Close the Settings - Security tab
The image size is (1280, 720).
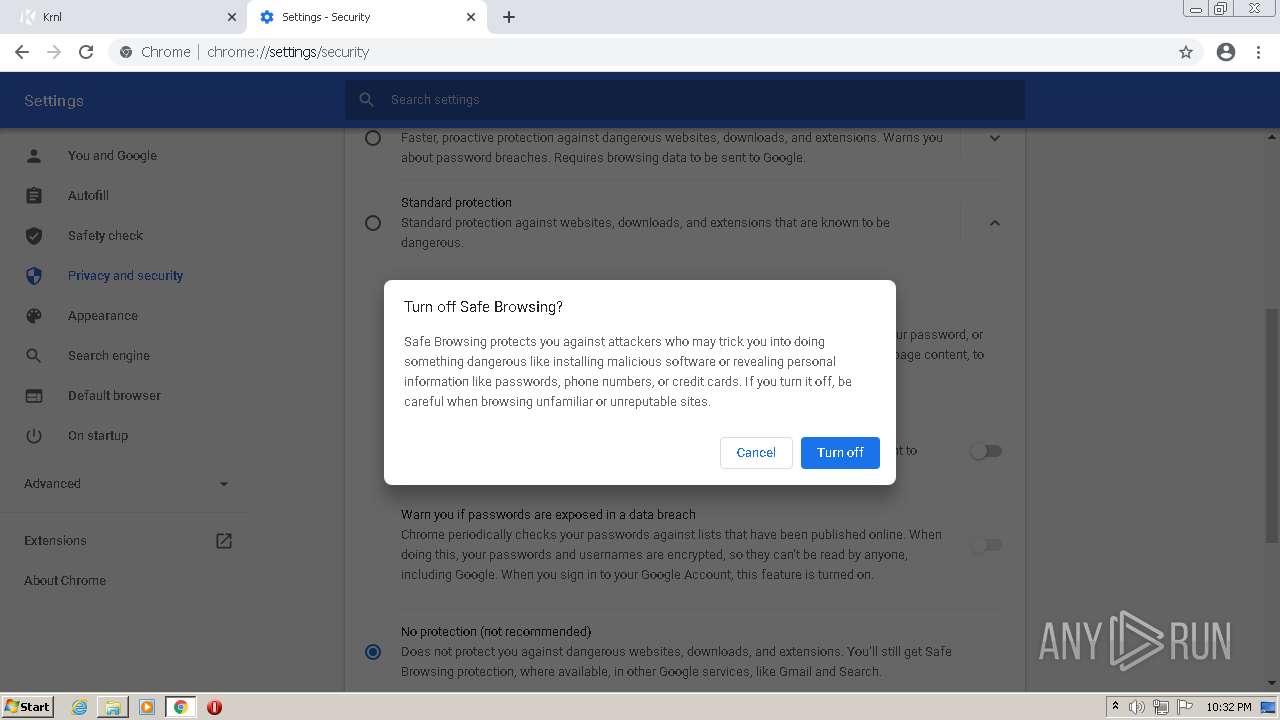coord(471,17)
